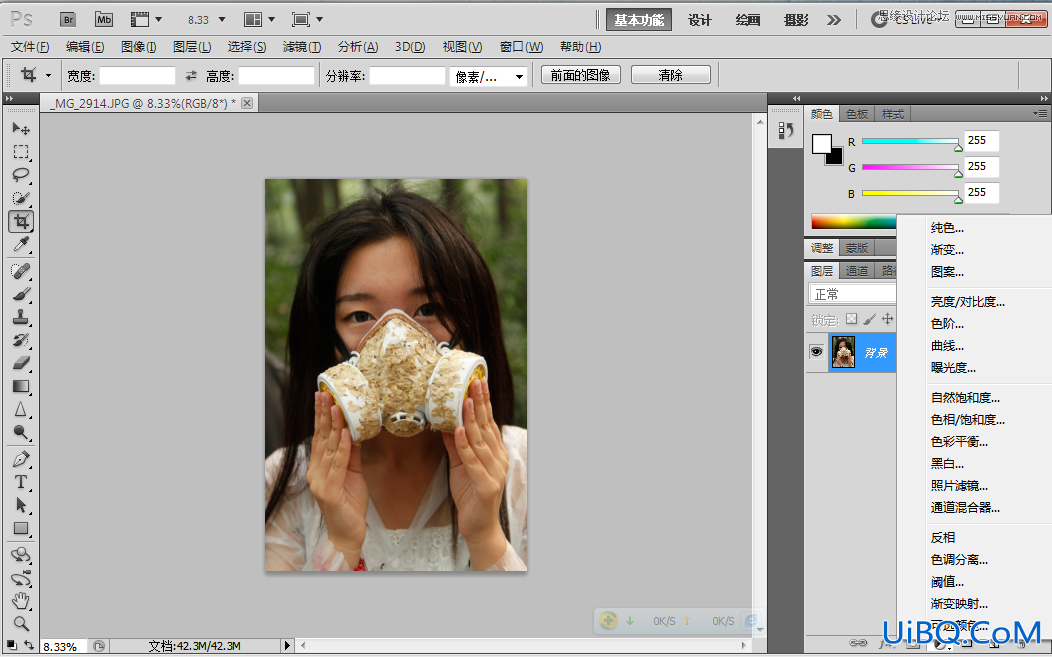Select the Blur tool
The width and height of the screenshot is (1052, 657).
(x=21, y=409)
